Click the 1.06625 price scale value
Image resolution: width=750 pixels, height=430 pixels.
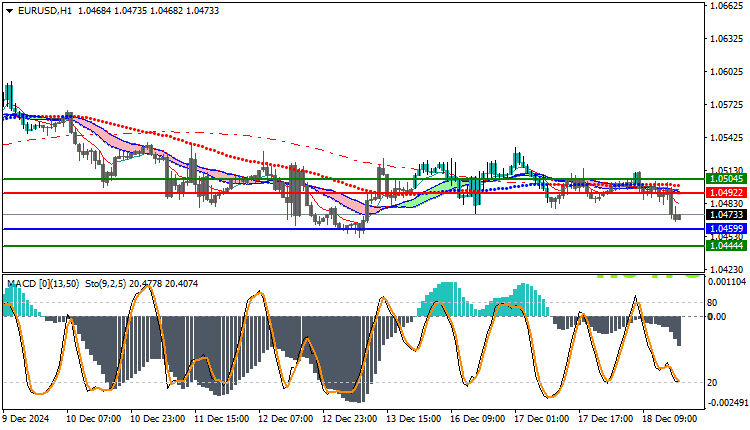point(727,6)
